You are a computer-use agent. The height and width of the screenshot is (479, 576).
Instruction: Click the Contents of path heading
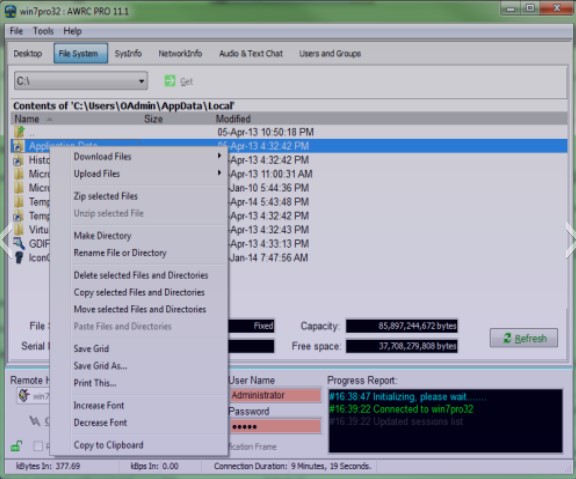(x=124, y=106)
